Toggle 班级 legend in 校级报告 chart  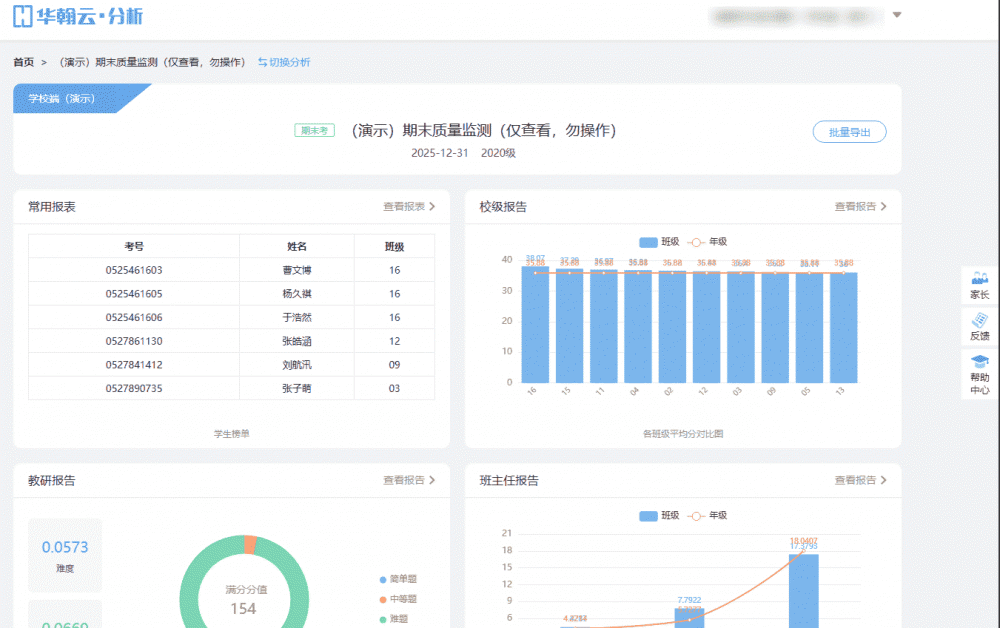pyautogui.click(x=659, y=242)
